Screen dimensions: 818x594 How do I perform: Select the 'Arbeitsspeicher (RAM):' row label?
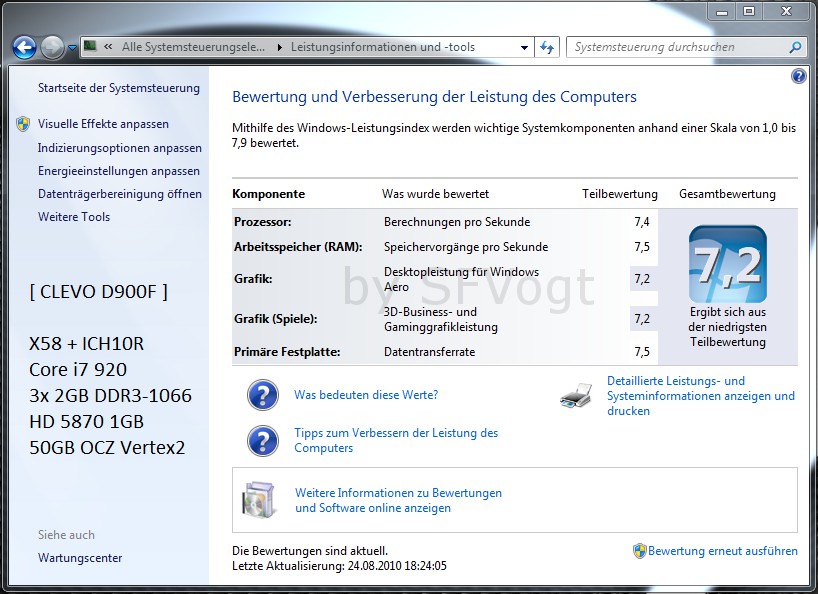pyautogui.click(x=298, y=247)
